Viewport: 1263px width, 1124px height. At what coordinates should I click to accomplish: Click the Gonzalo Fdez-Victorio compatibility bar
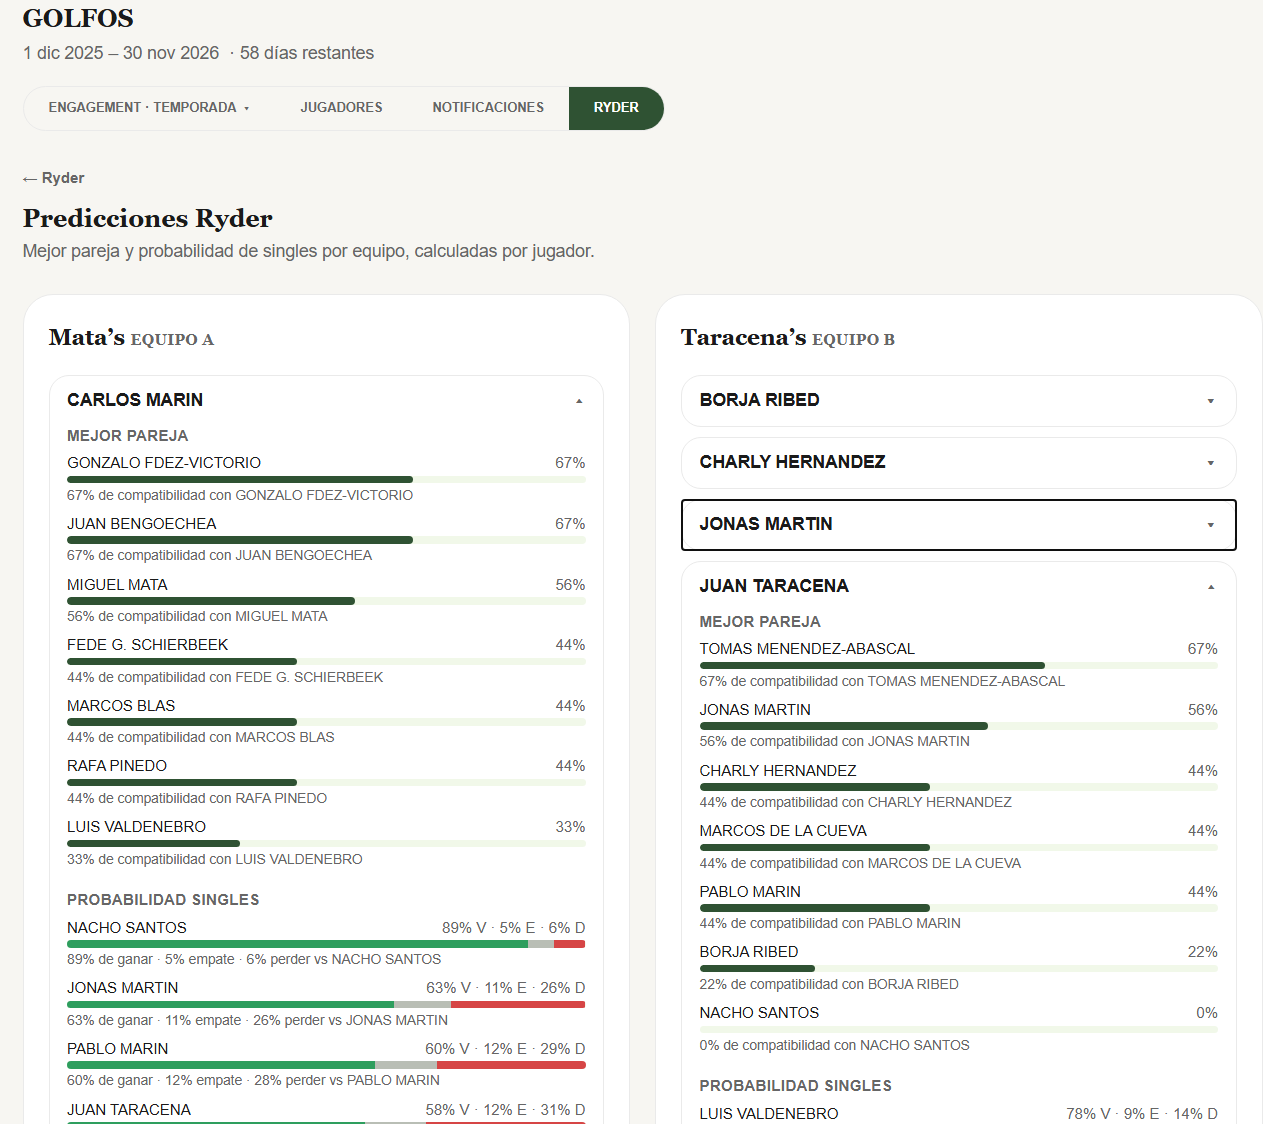tap(326, 480)
